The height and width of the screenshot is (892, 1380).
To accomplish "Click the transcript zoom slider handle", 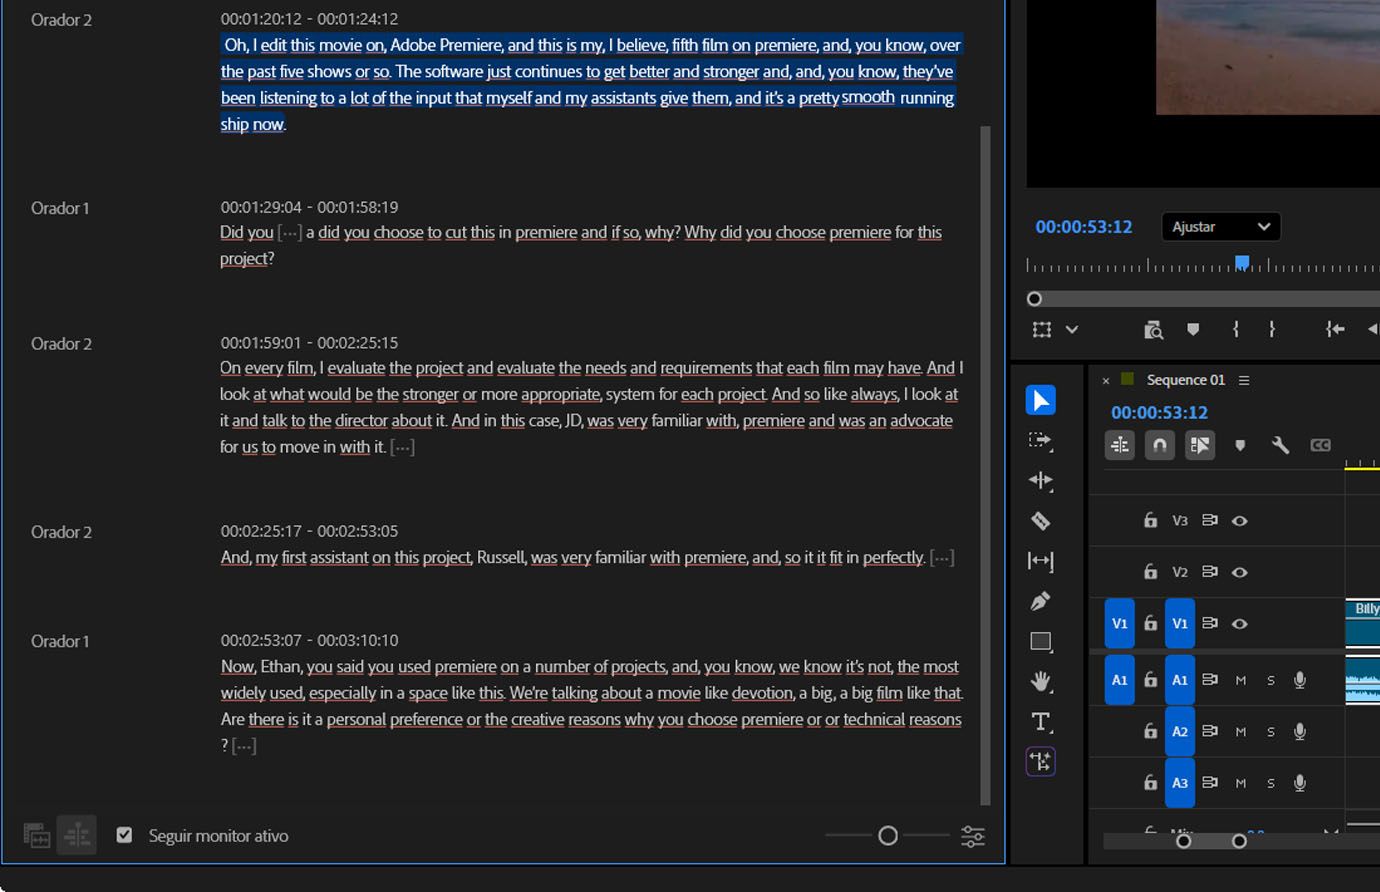I will pyautogui.click(x=887, y=835).
